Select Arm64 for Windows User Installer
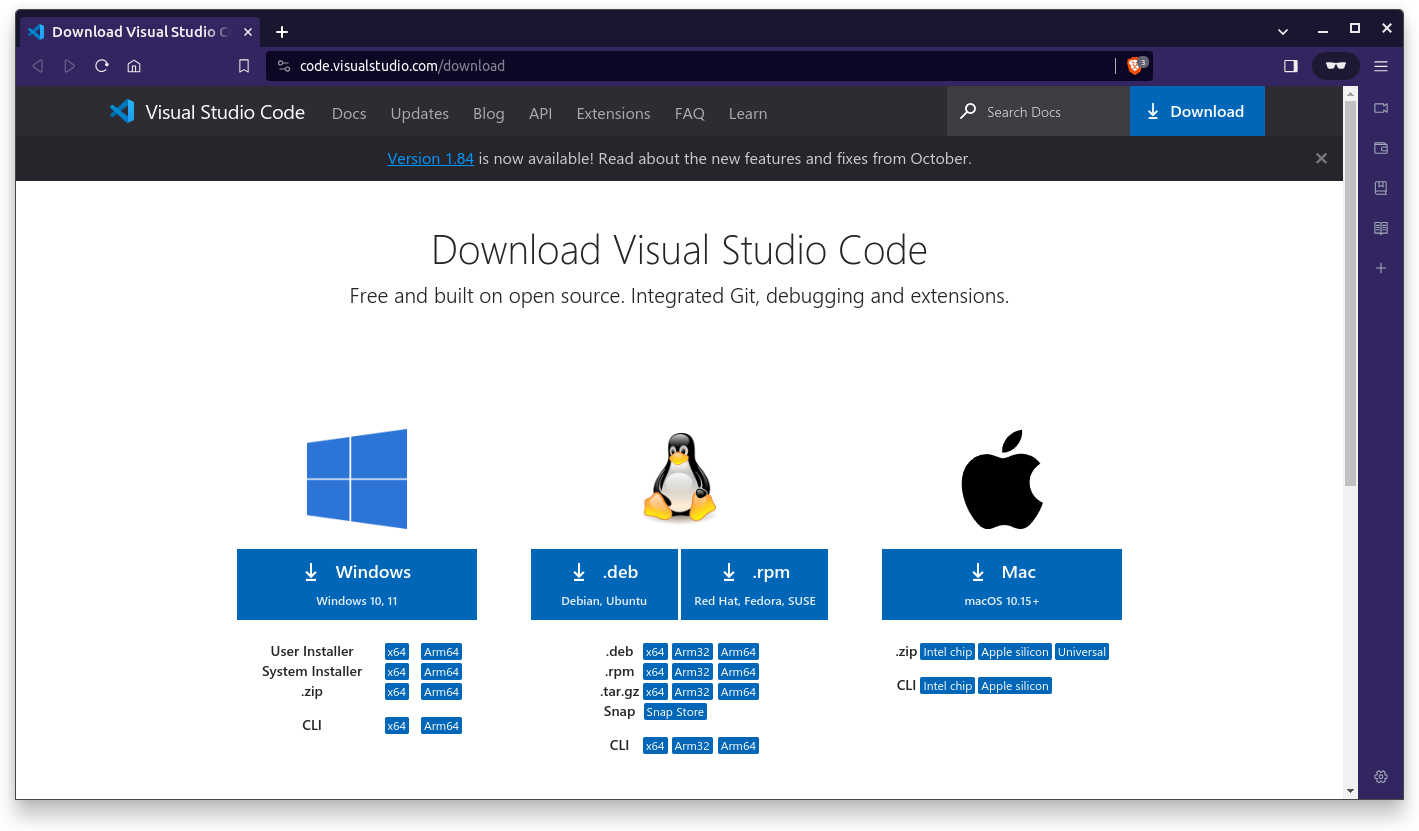1419x831 pixels. click(441, 652)
